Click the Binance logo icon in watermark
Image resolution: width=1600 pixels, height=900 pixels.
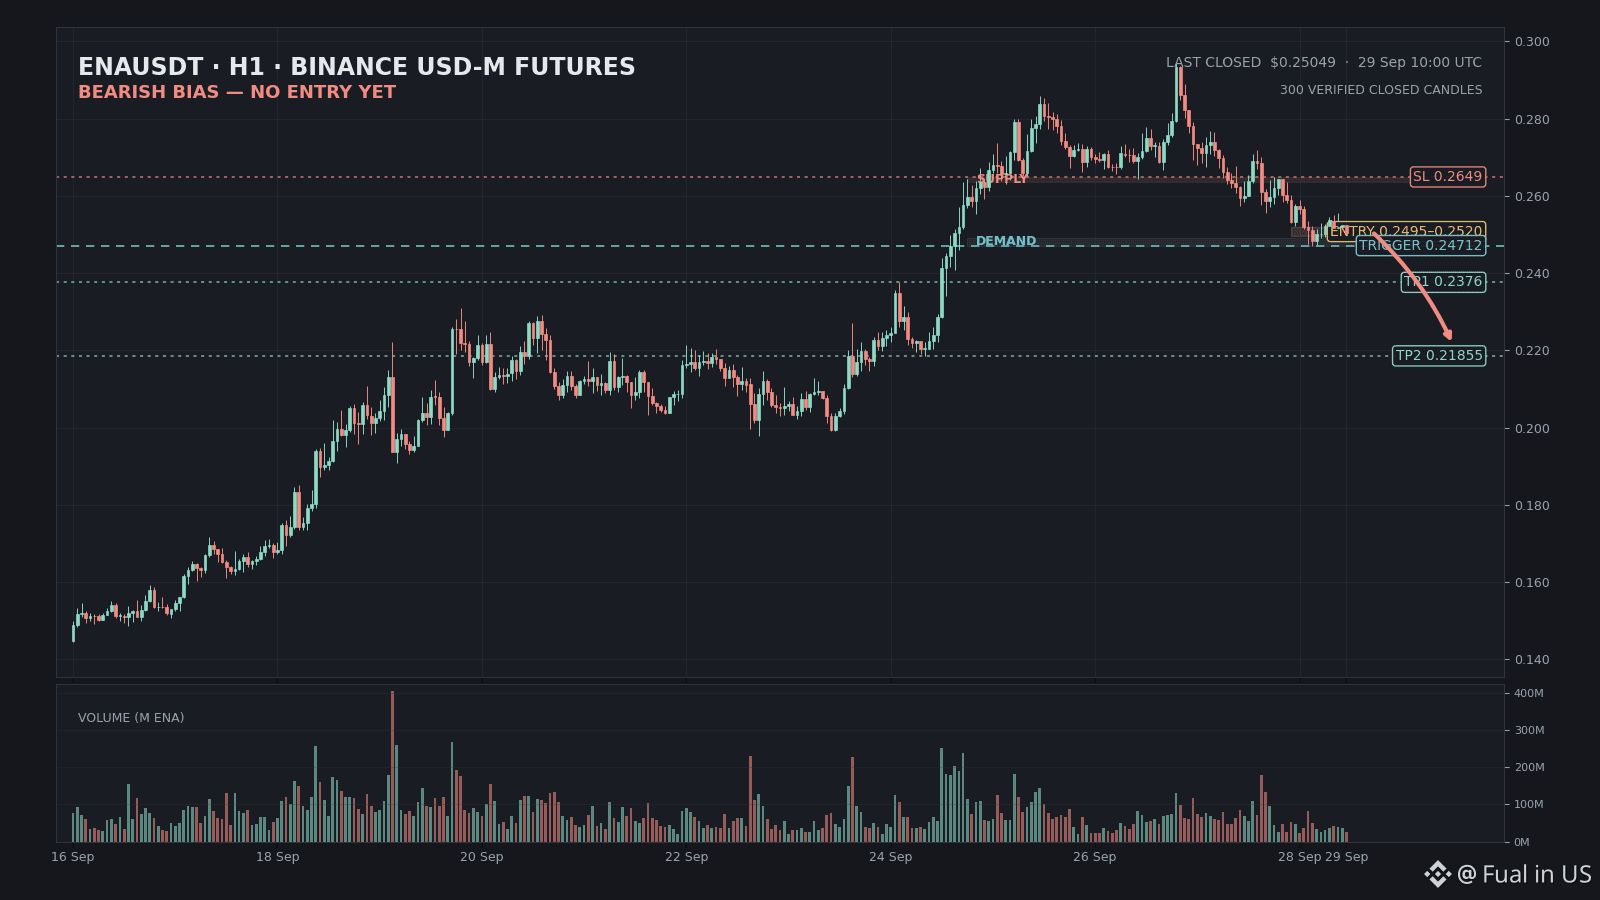(x=1438, y=874)
